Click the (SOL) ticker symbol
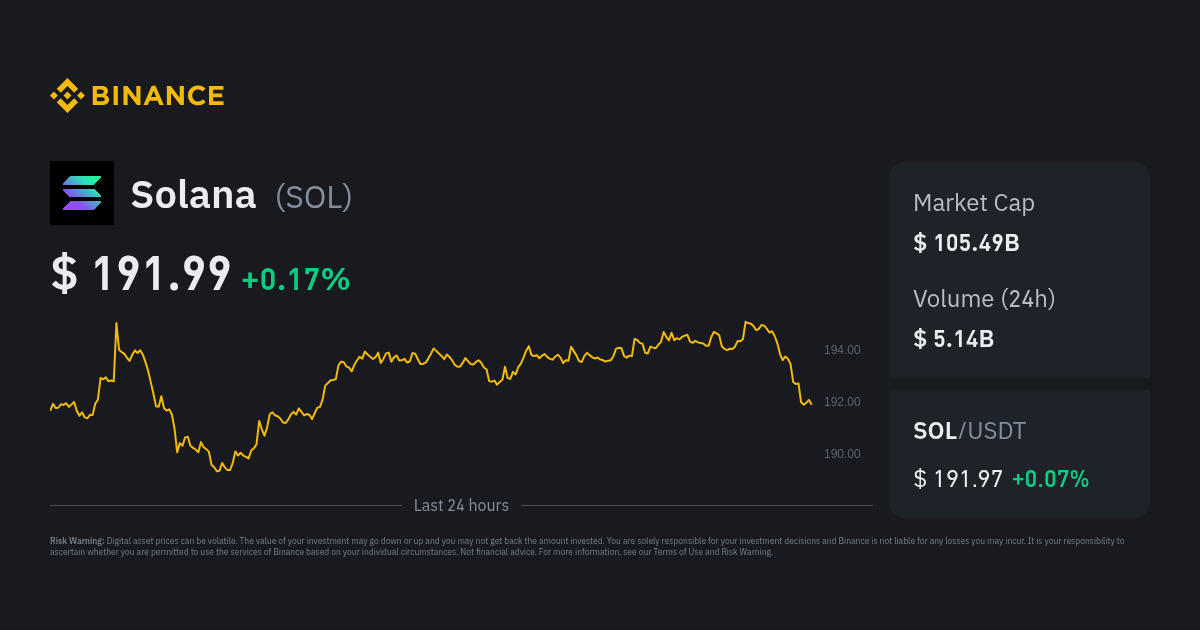Screen dimensions: 1200x630 pos(314,197)
